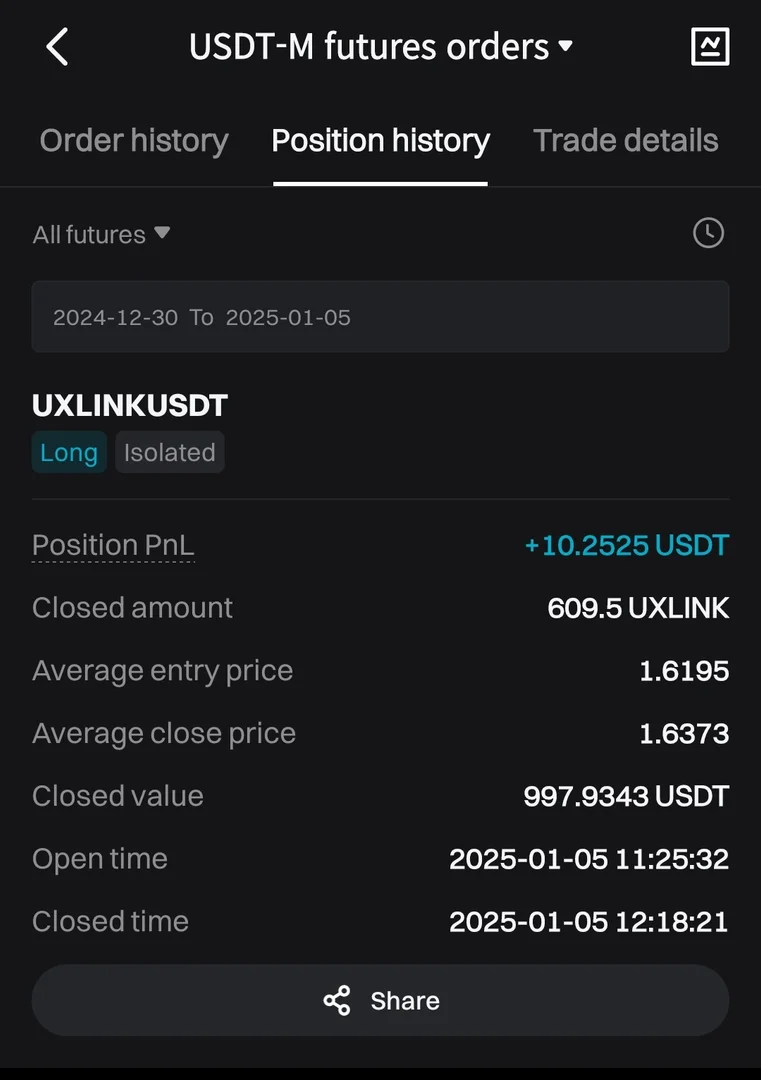This screenshot has height=1080, width=761.
Task: Tap the 997.9343 USDT closed value
Action: tap(626, 796)
